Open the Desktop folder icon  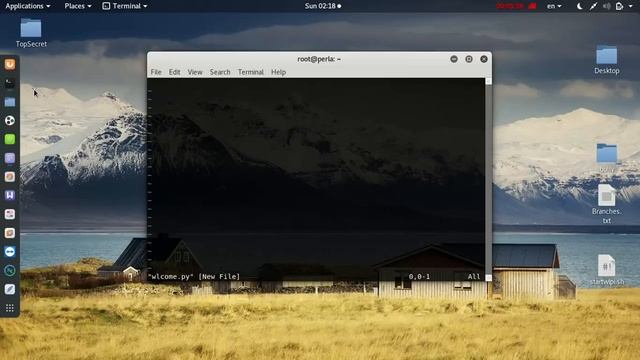click(607, 60)
